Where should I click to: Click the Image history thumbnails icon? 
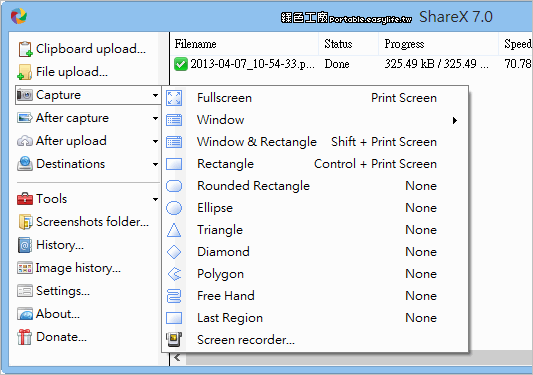(25, 268)
